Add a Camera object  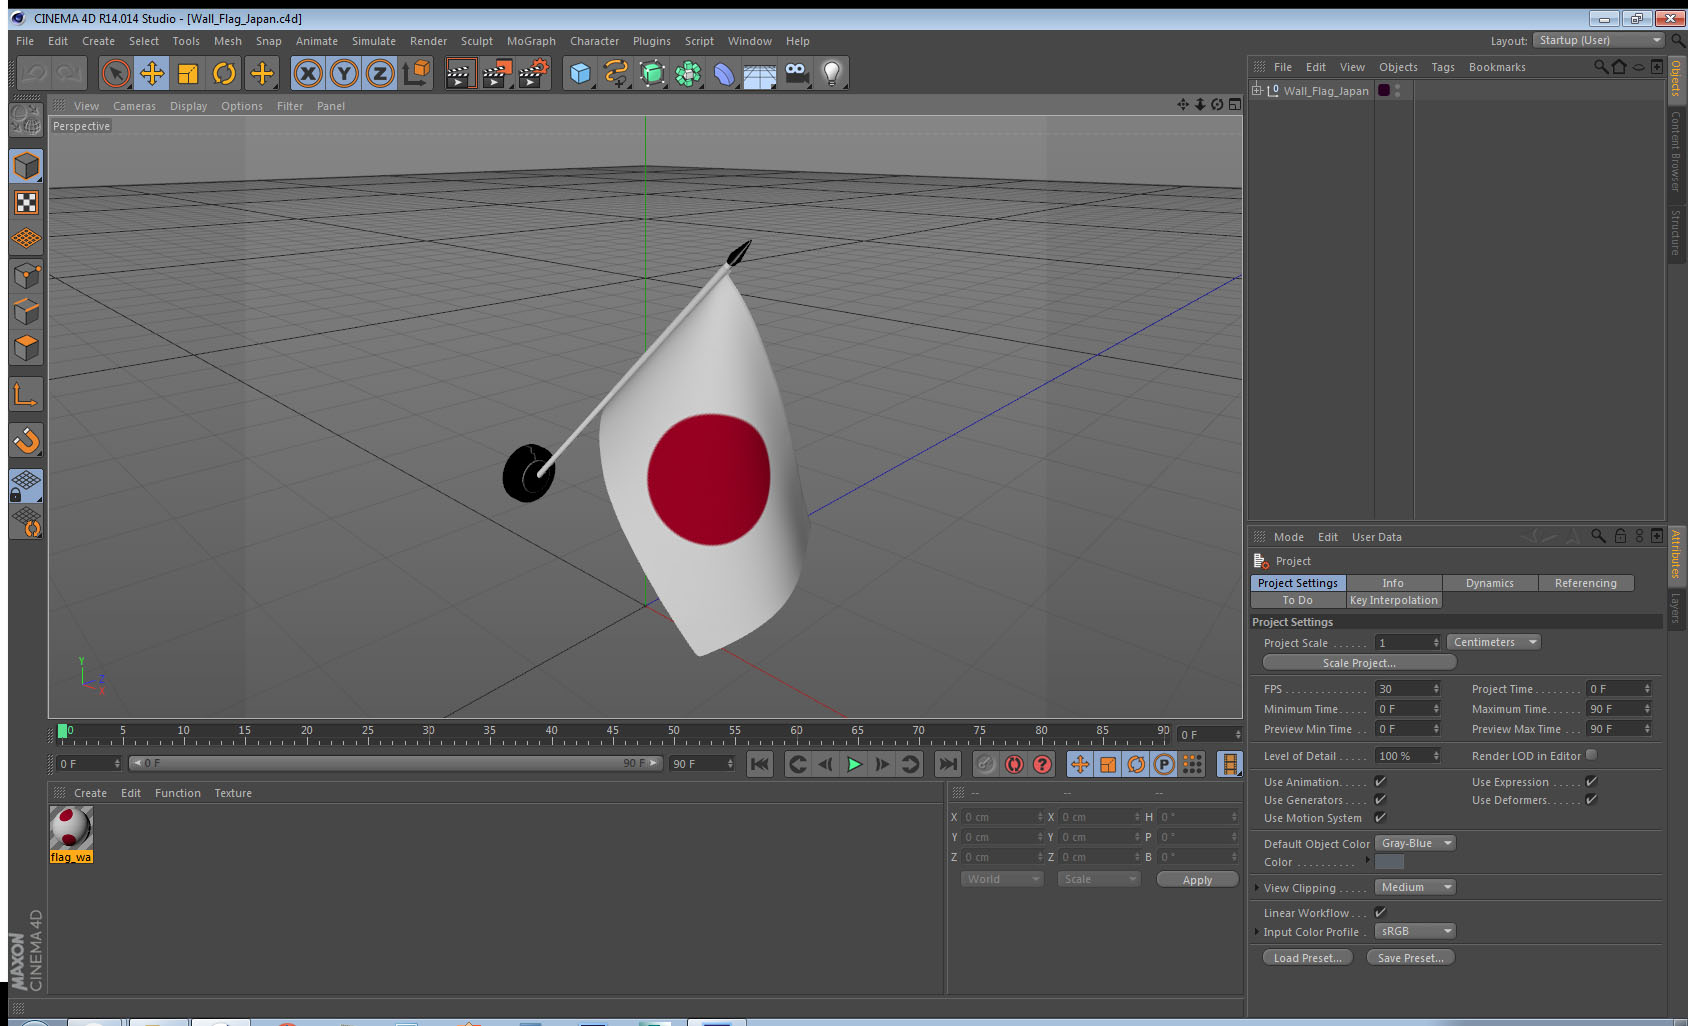click(796, 73)
